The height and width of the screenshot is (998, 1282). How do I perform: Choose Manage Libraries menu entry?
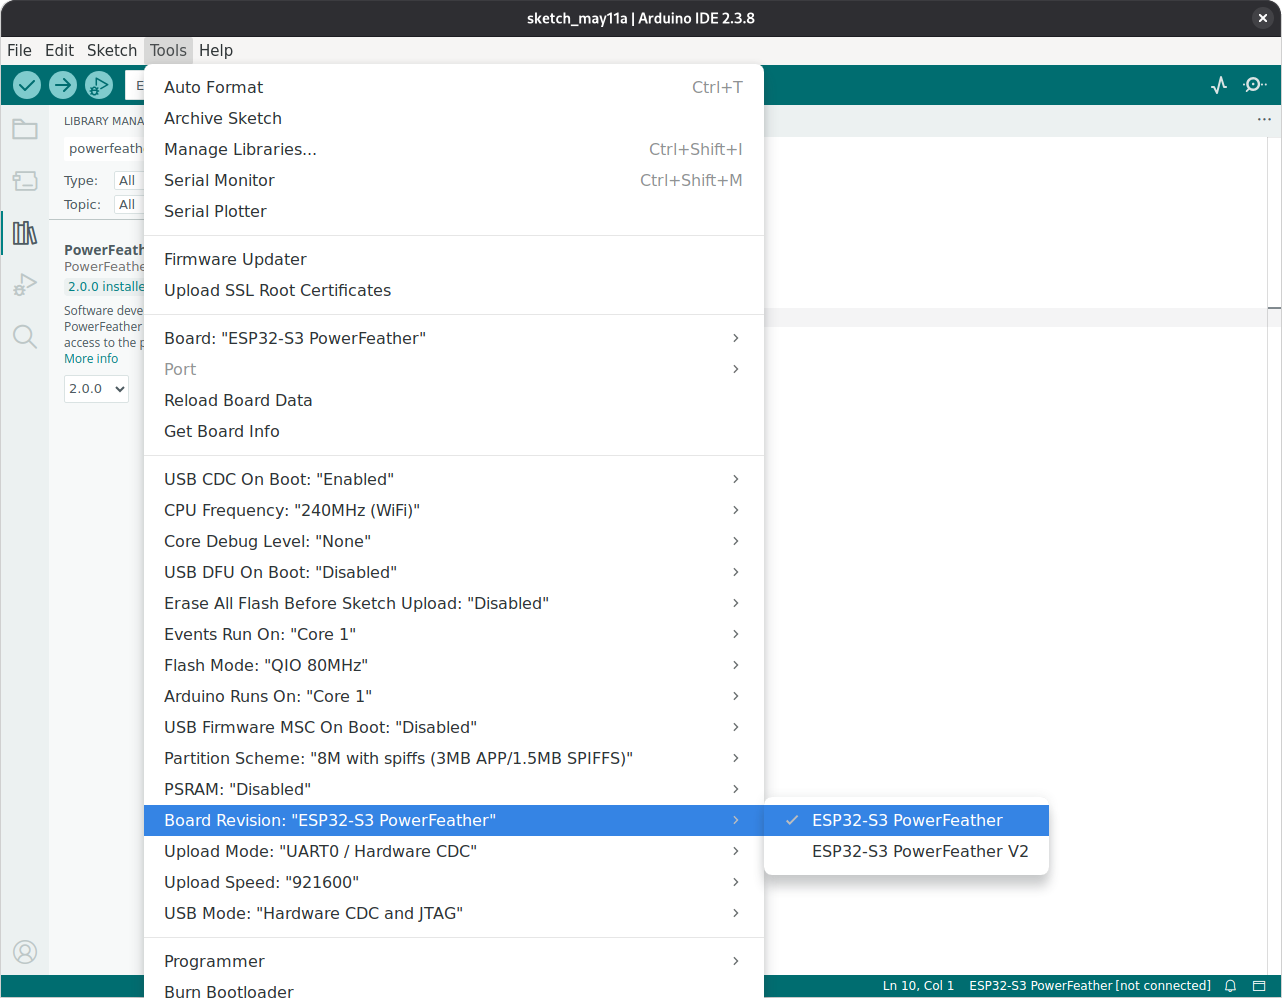tap(454, 149)
